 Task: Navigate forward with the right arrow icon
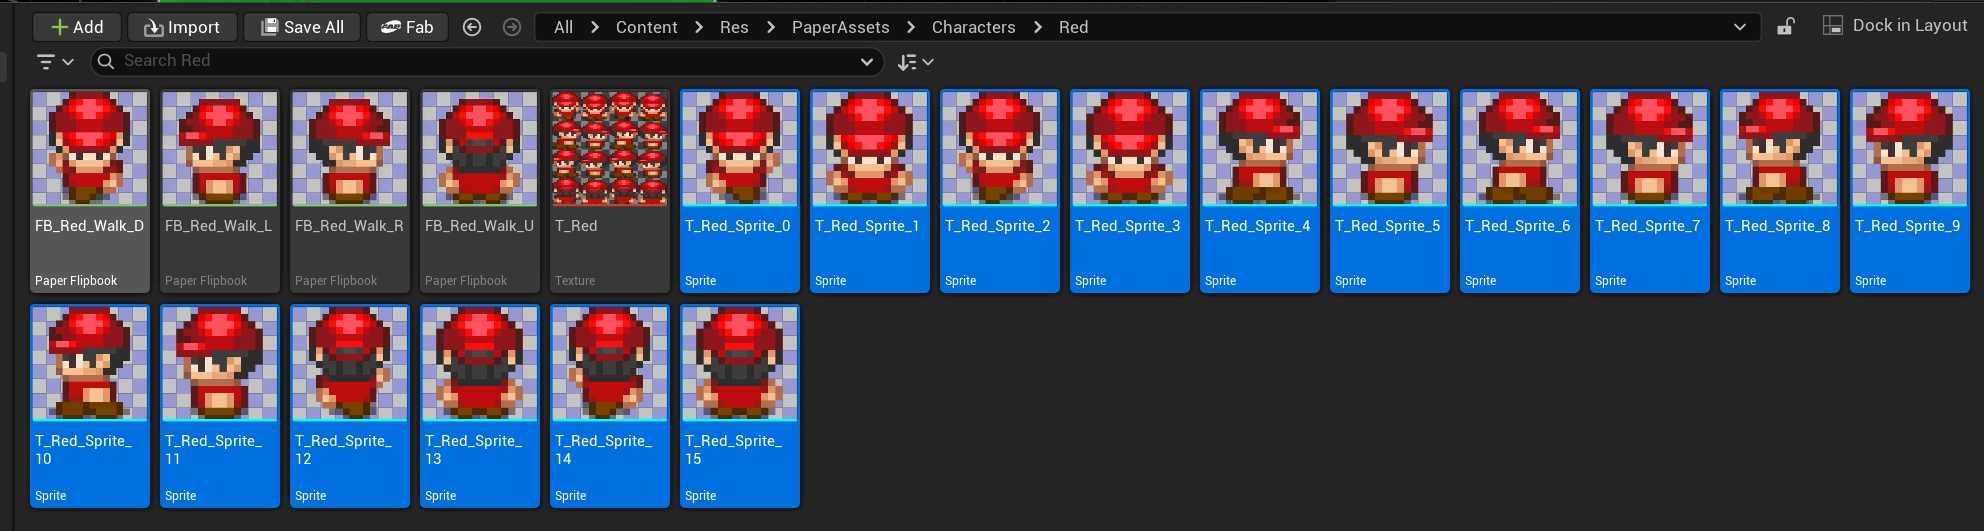pyautogui.click(x=512, y=27)
